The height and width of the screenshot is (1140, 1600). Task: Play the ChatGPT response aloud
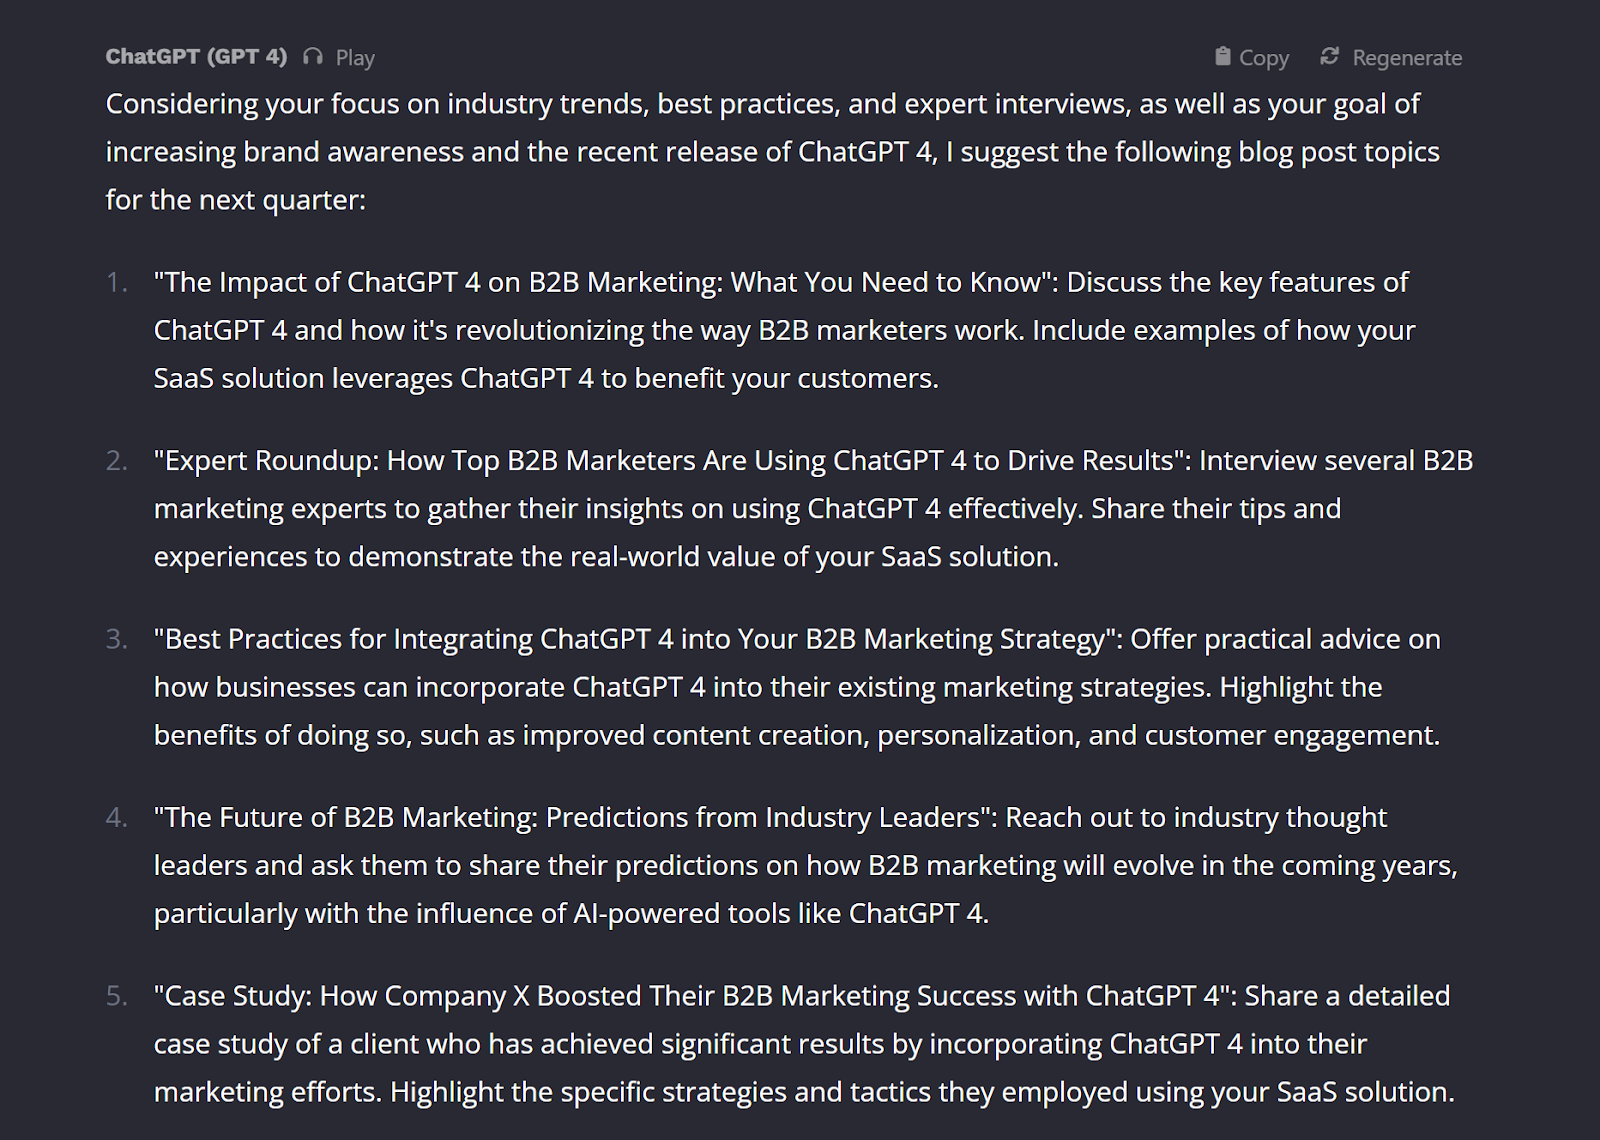tap(354, 57)
